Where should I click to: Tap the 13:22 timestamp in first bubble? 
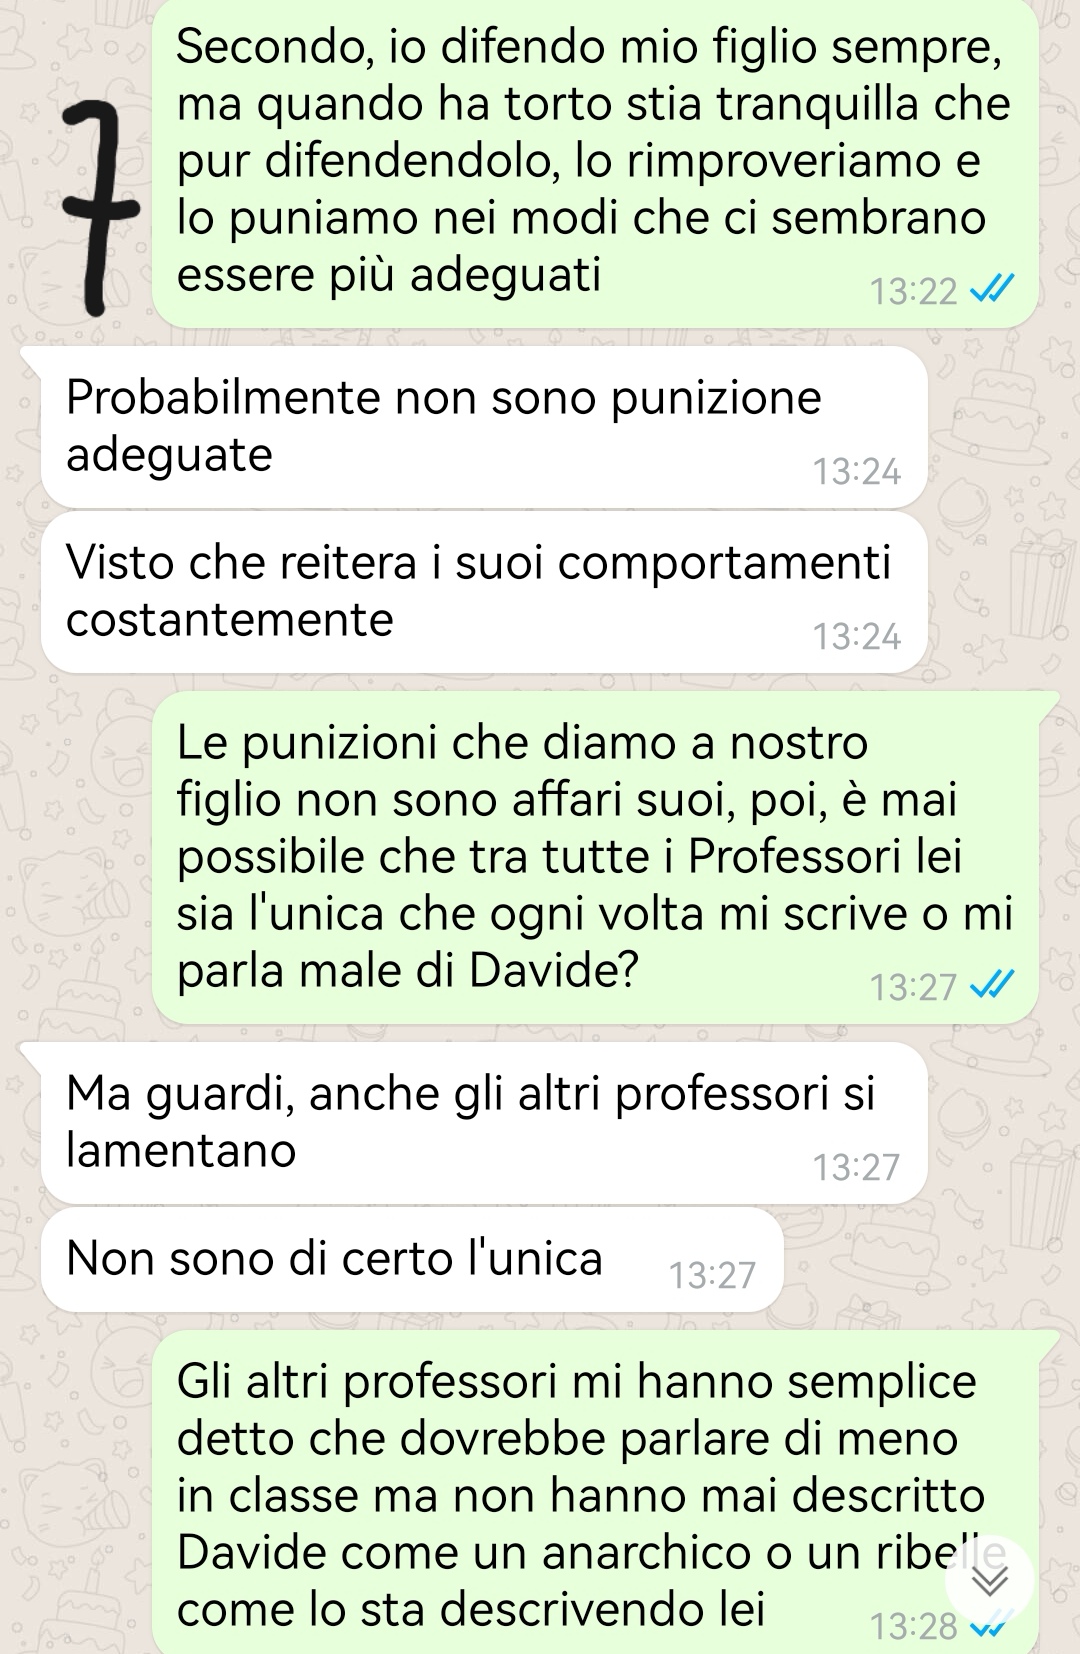point(914,291)
